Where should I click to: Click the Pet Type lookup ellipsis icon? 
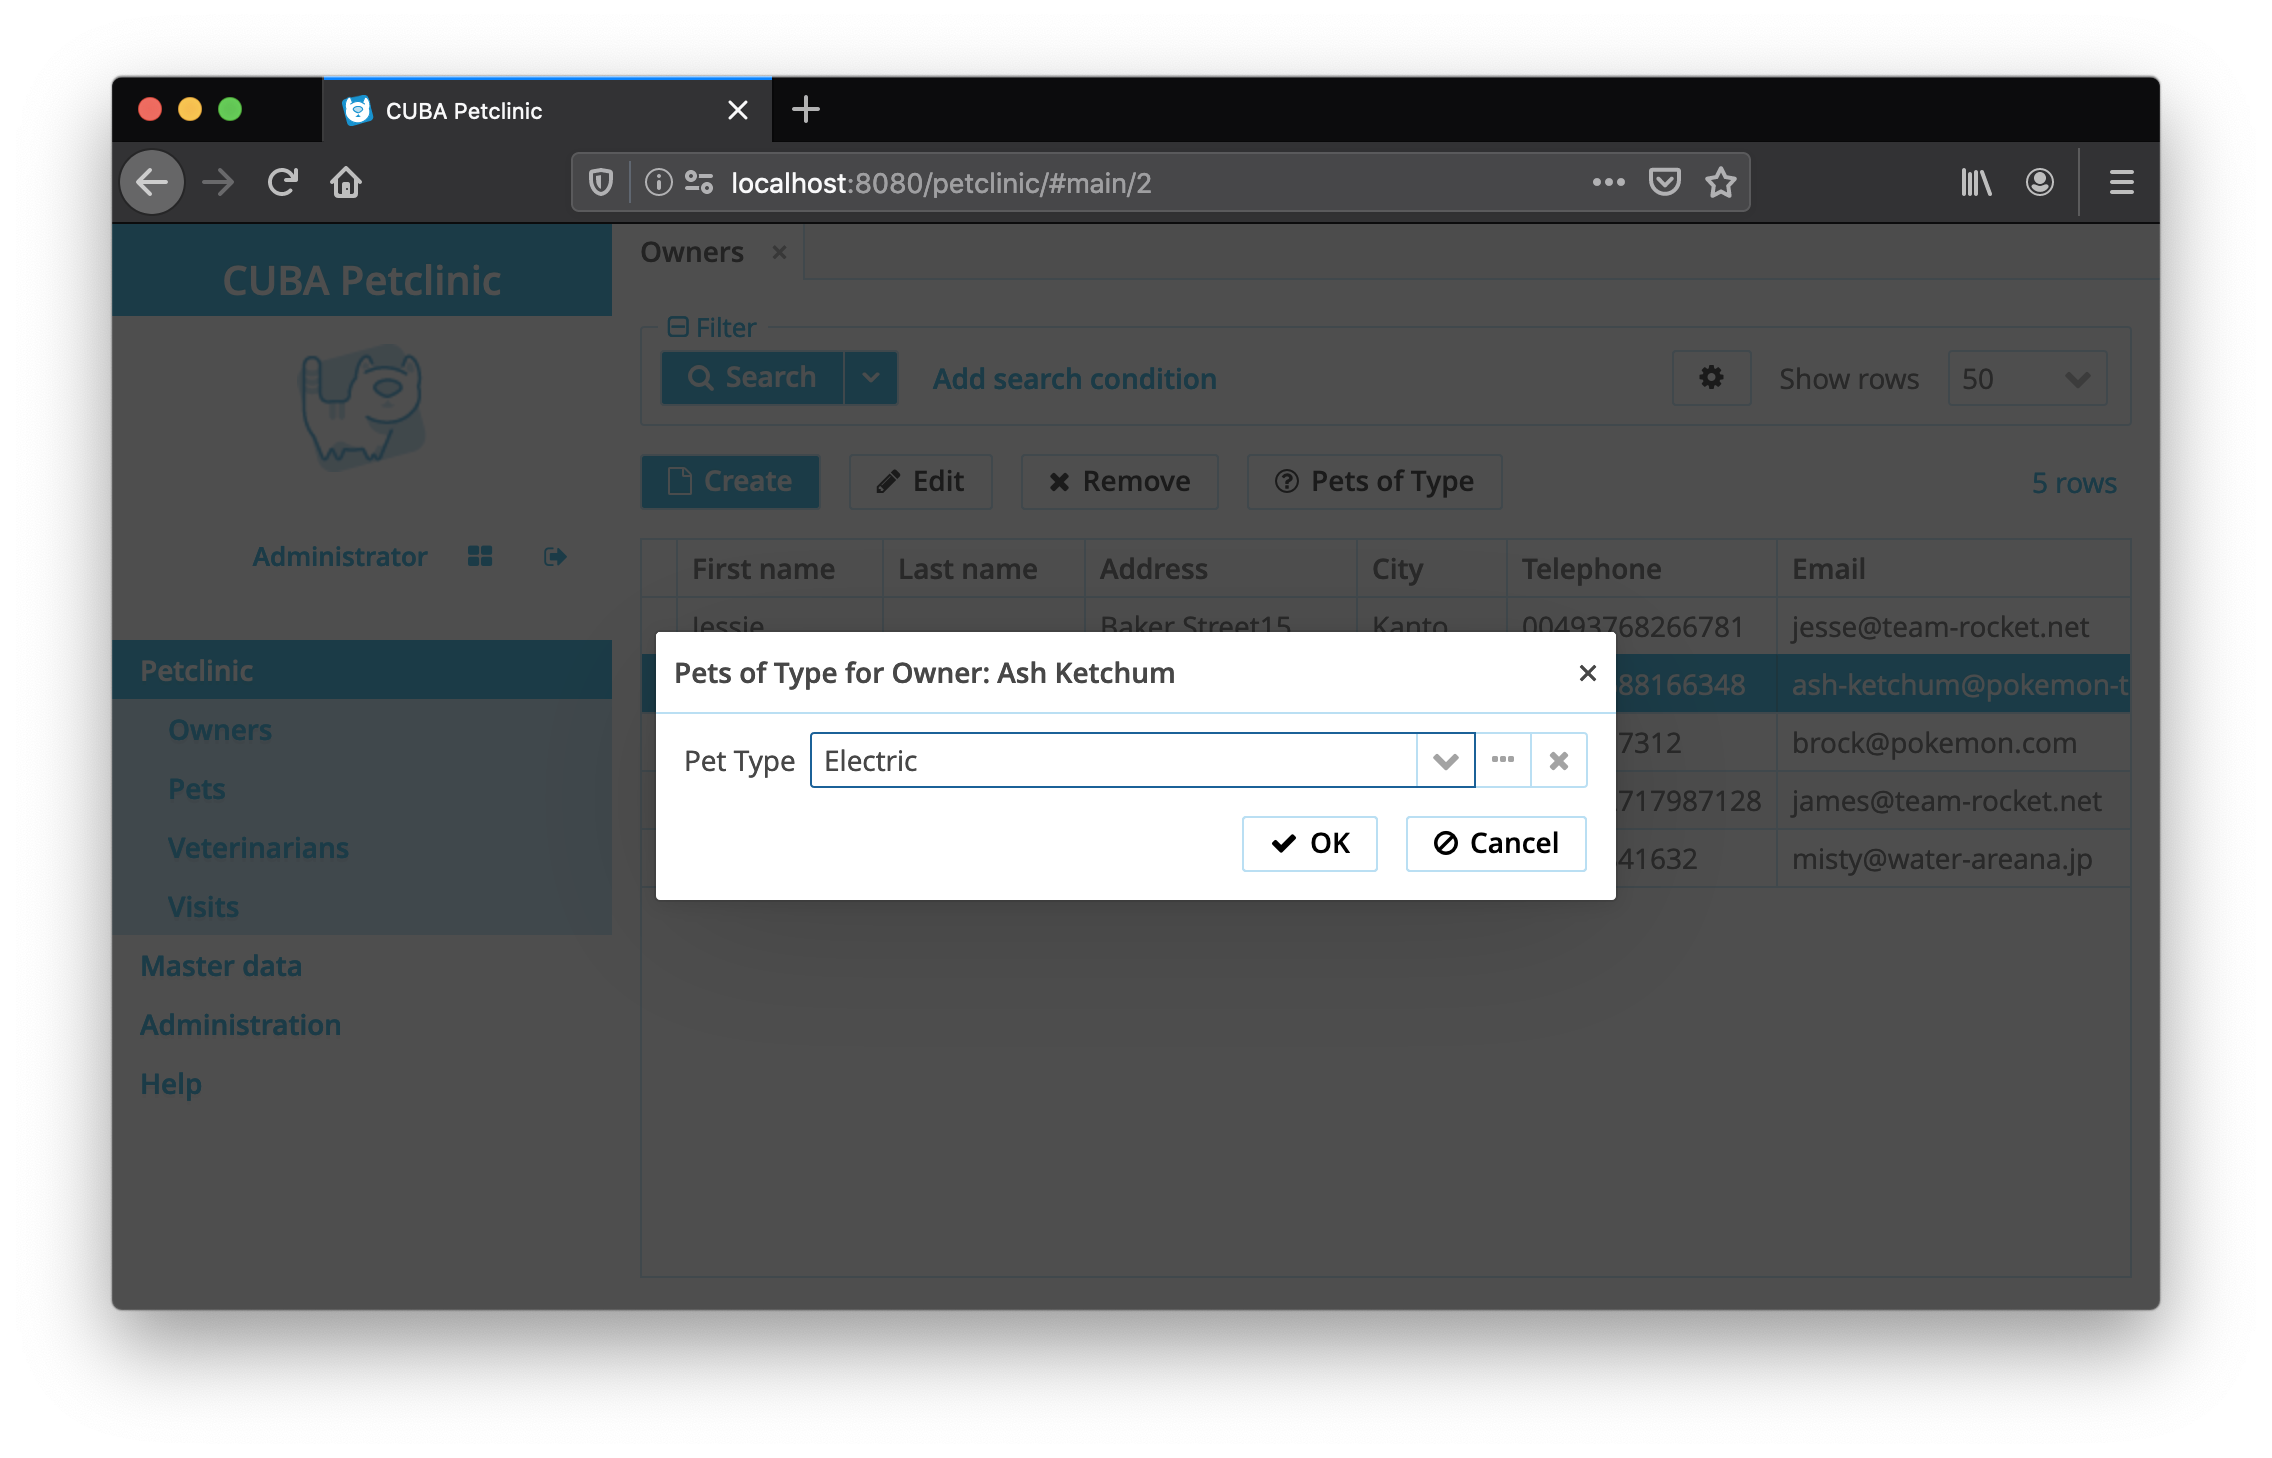pyautogui.click(x=1502, y=760)
